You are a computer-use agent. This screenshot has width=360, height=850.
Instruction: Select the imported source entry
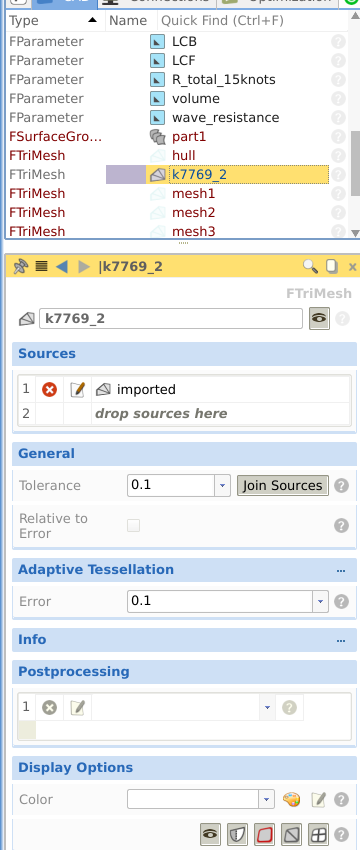(x=146, y=389)
